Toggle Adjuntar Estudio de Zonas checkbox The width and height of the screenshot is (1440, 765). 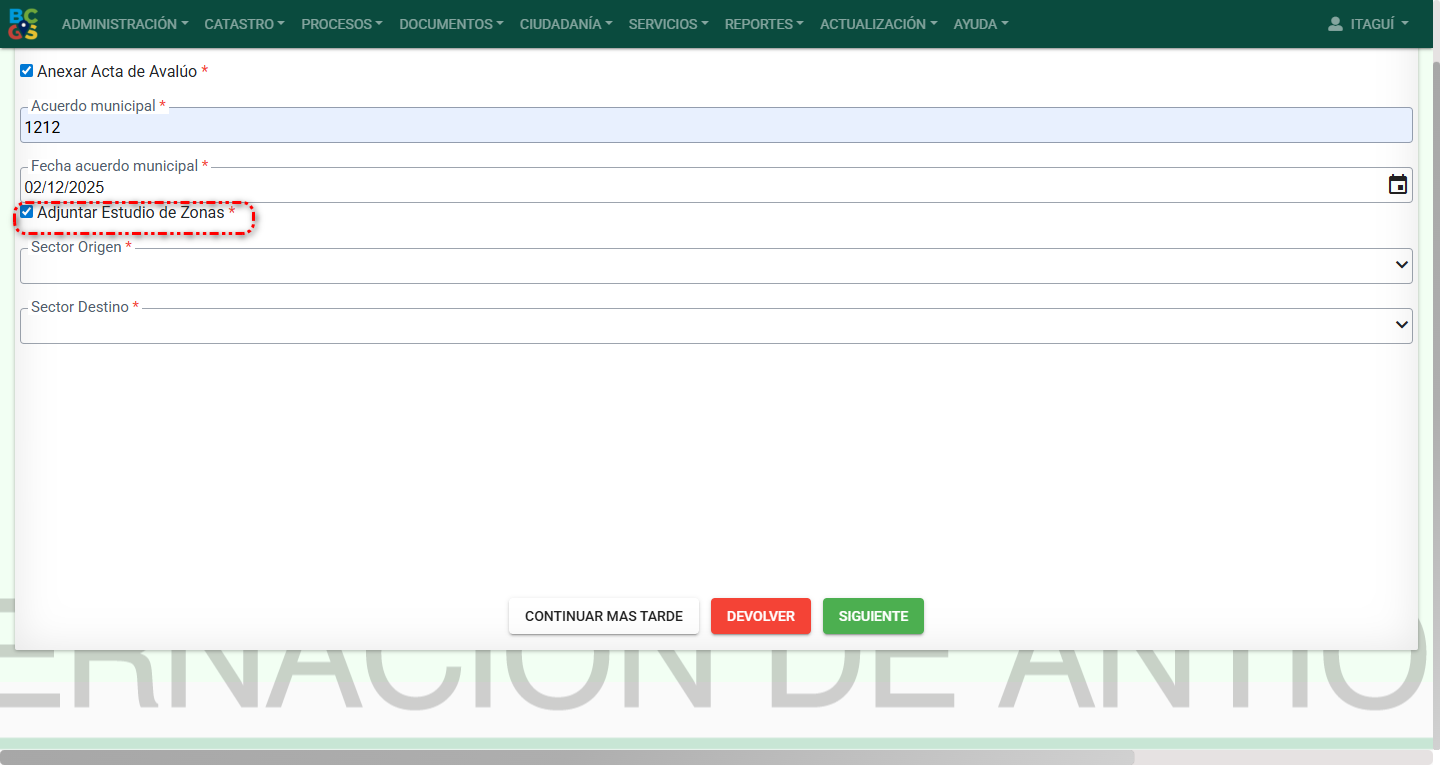click(x=27, y=212)
